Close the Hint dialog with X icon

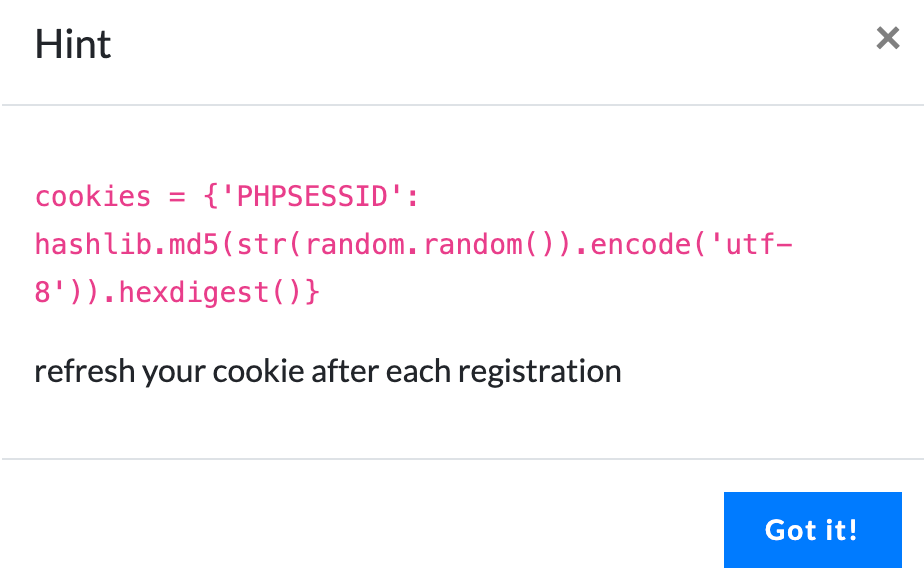(x=887, y=38)
